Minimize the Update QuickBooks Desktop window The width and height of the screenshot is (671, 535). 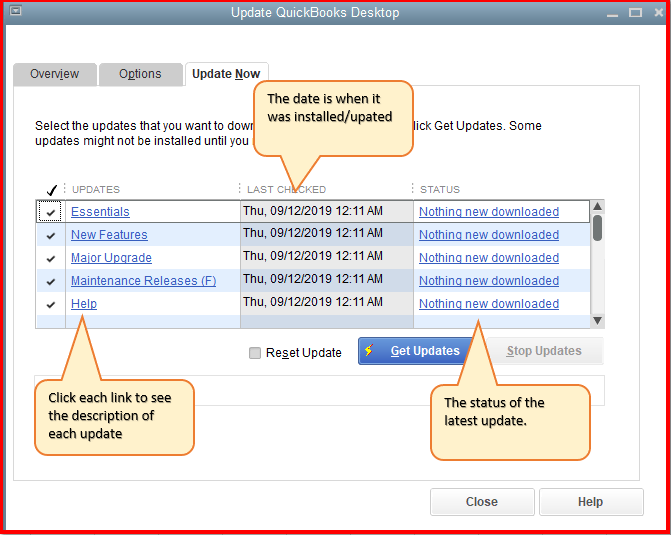(612, 13)
